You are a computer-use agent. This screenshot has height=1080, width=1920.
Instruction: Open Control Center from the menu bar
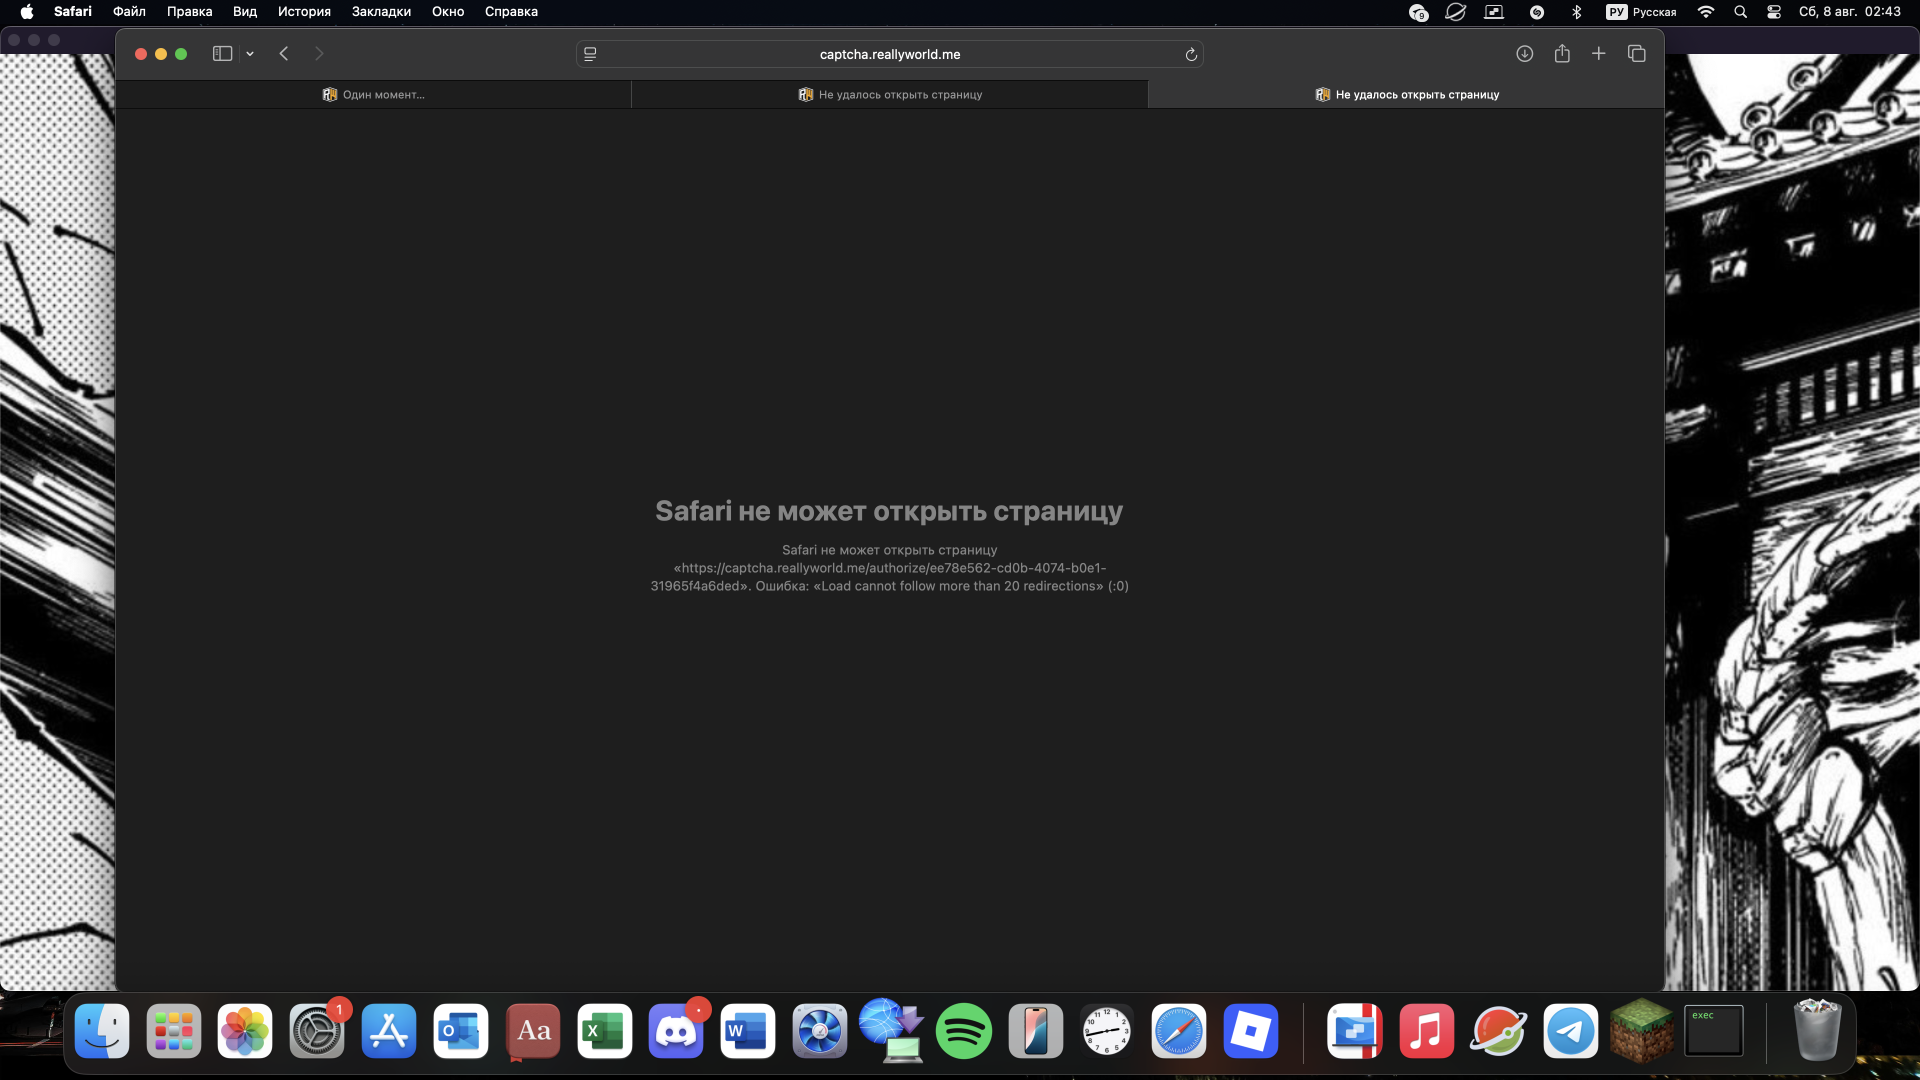pyautogui.click(x=1774, y=12)
